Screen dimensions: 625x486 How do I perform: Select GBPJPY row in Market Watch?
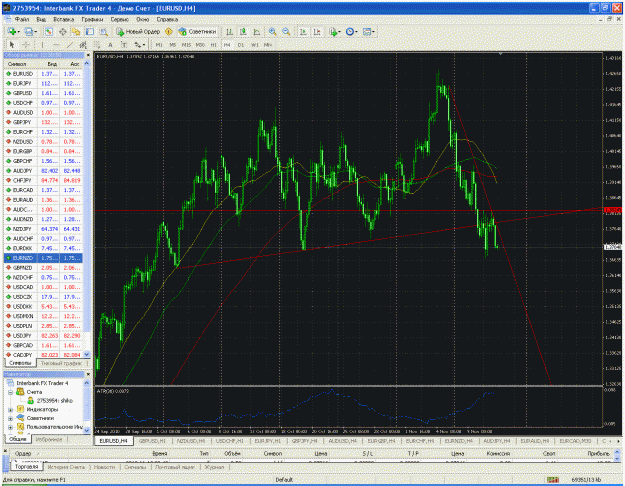43,122
